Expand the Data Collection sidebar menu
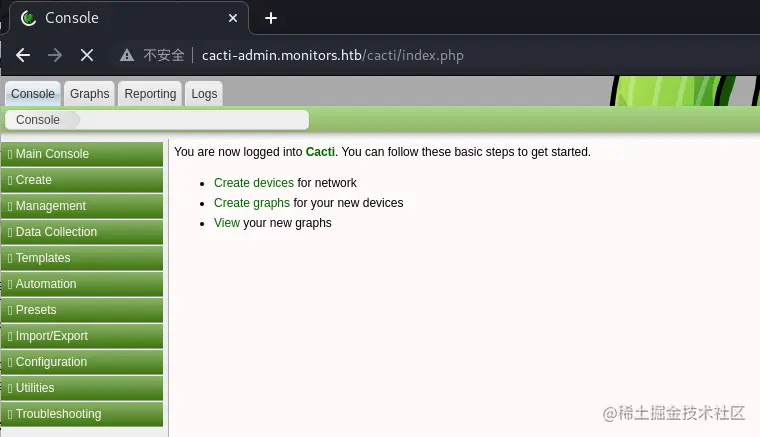The image size is (760, 437). [82, 232]
